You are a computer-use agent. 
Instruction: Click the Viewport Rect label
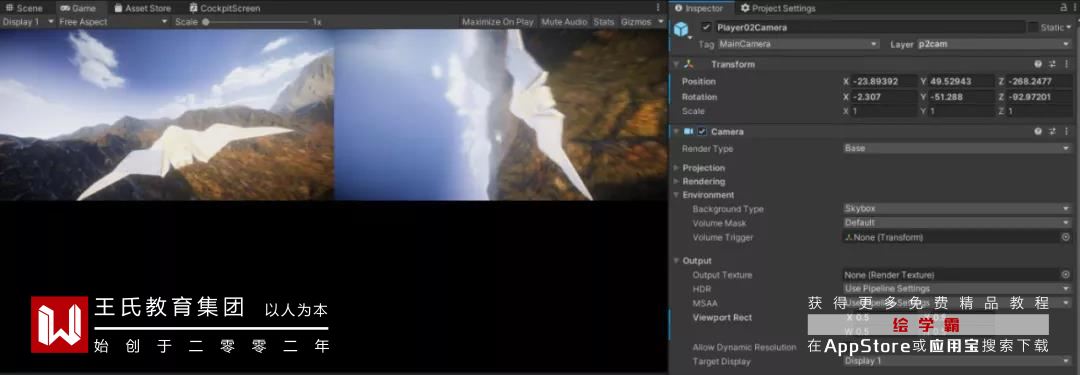coord(722,318)
